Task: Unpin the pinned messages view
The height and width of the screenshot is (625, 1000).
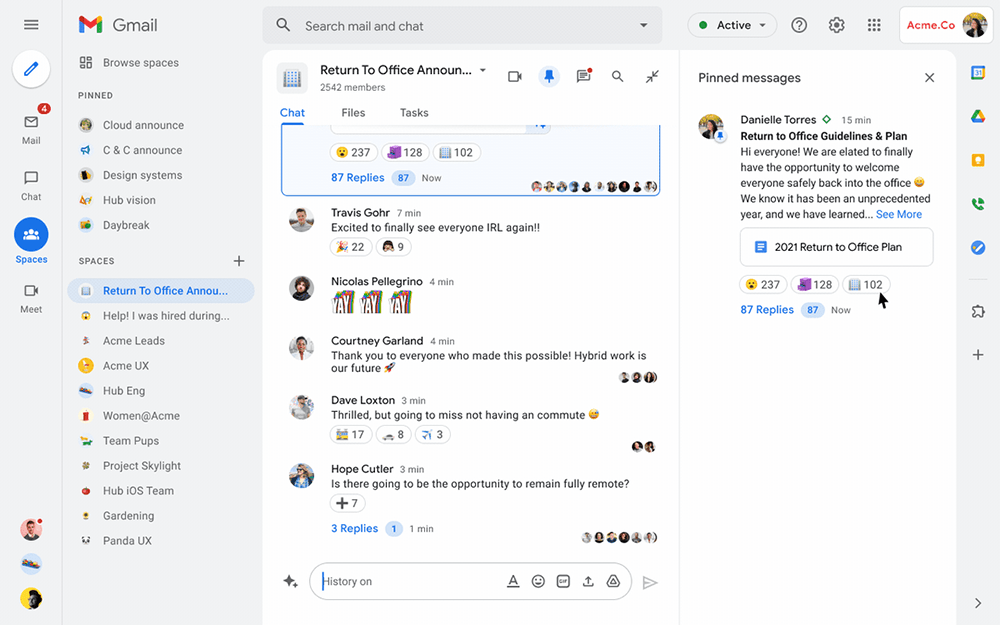Action: tap(549, 75)
